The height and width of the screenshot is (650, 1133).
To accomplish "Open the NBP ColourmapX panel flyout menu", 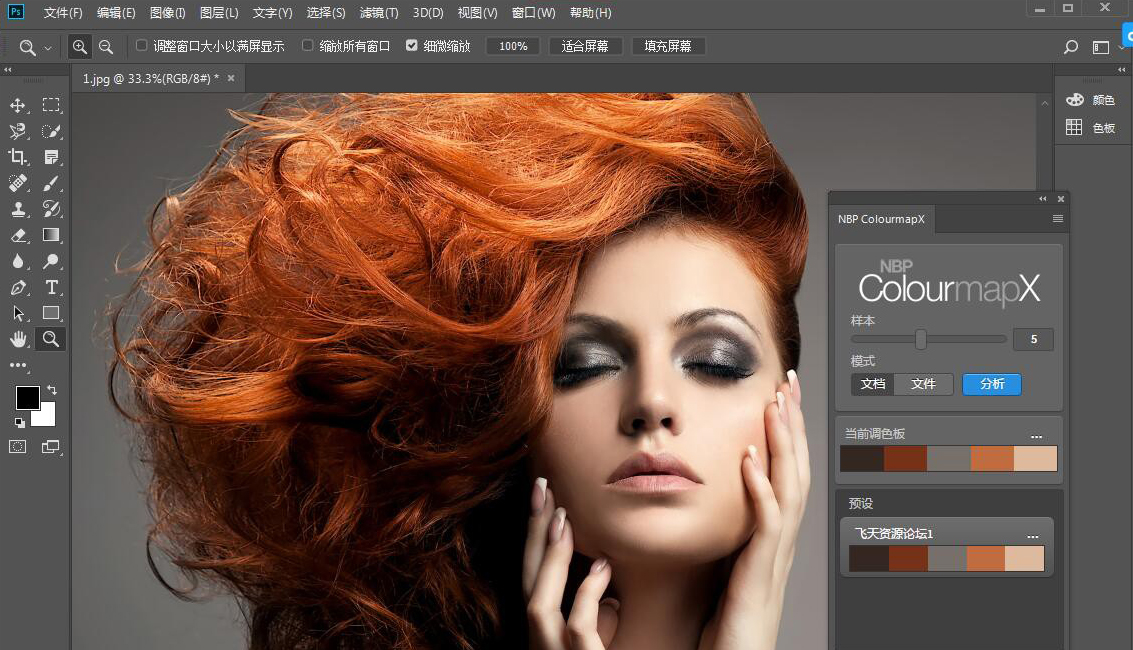I will 1058,219.
